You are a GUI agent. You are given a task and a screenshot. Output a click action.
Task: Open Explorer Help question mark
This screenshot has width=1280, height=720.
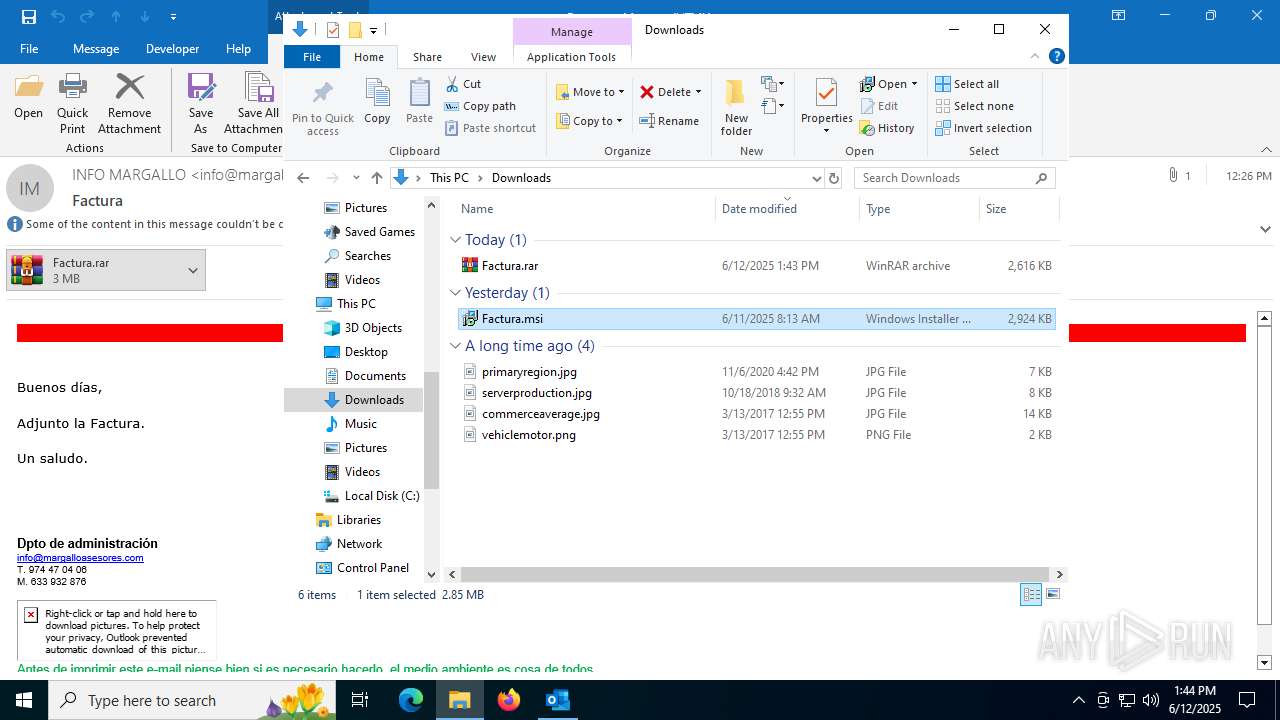point(1057,57)
